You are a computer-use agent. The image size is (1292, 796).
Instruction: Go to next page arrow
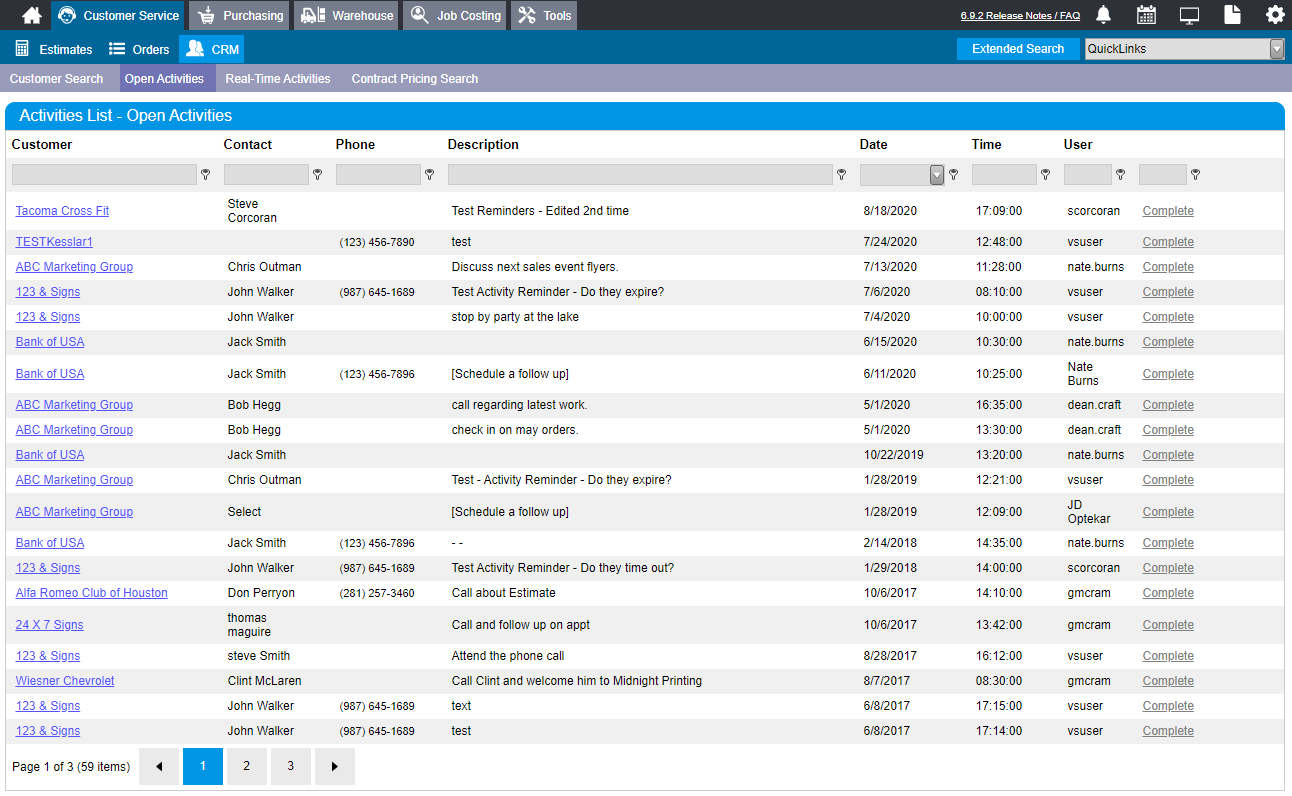335,766
